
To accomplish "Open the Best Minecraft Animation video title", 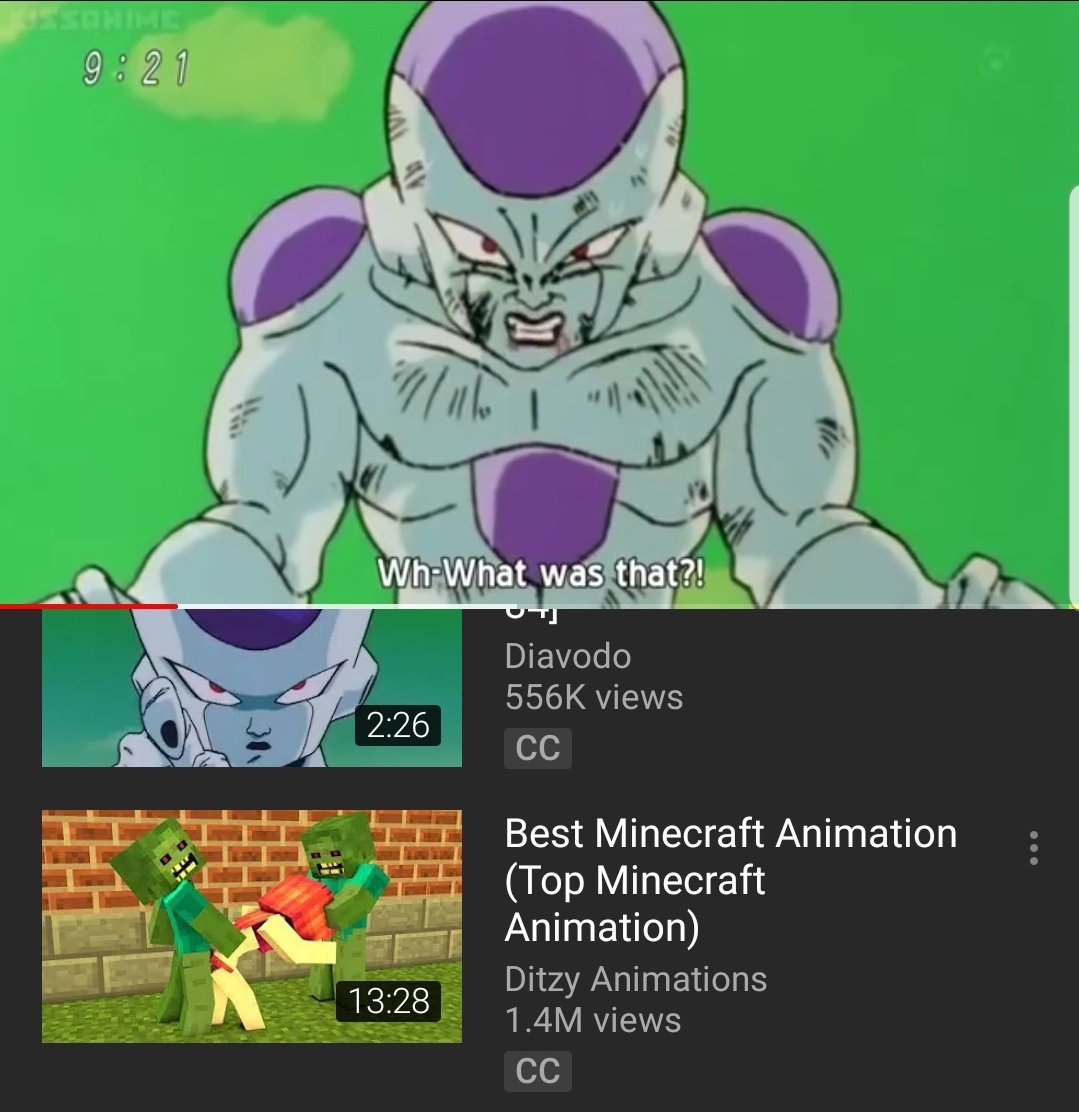I will click(x=731, y=879).
